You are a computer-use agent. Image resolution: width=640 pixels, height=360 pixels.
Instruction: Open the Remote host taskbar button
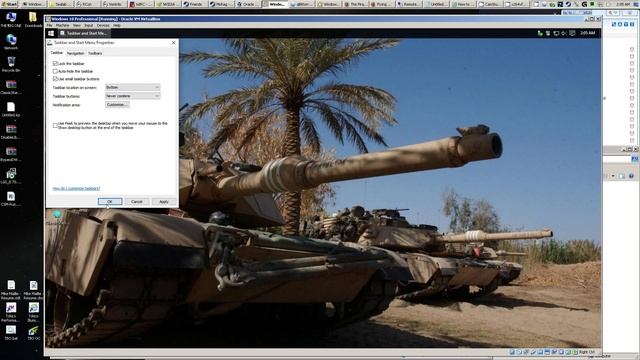pyautogui.click(x=408, y=4)
